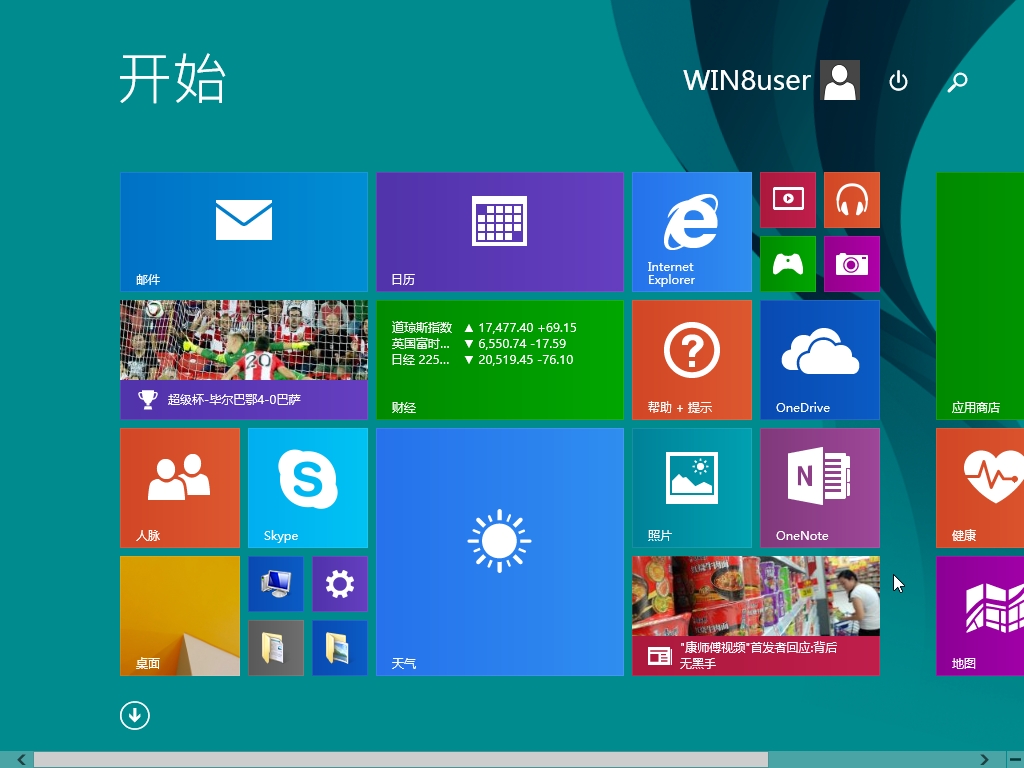Image resolution: width=1024 pixels, height=768 pixels.
Task: Click the power options button
Action: pyautogui.click(x=899, y=81)
